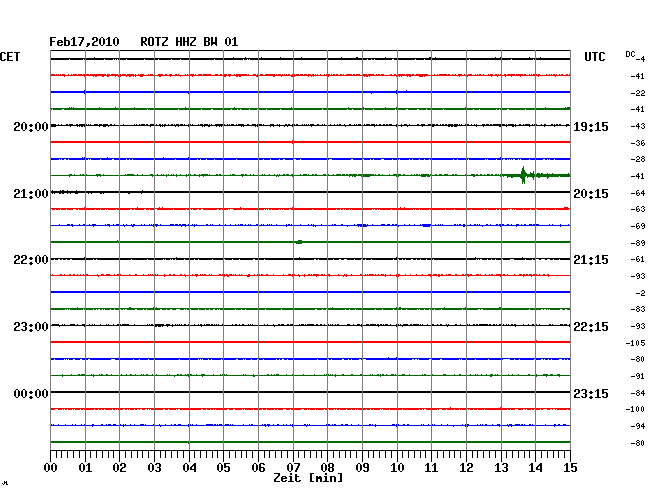
Task: Click the 'CET' timezone label
Action: [x=10, y=57]
